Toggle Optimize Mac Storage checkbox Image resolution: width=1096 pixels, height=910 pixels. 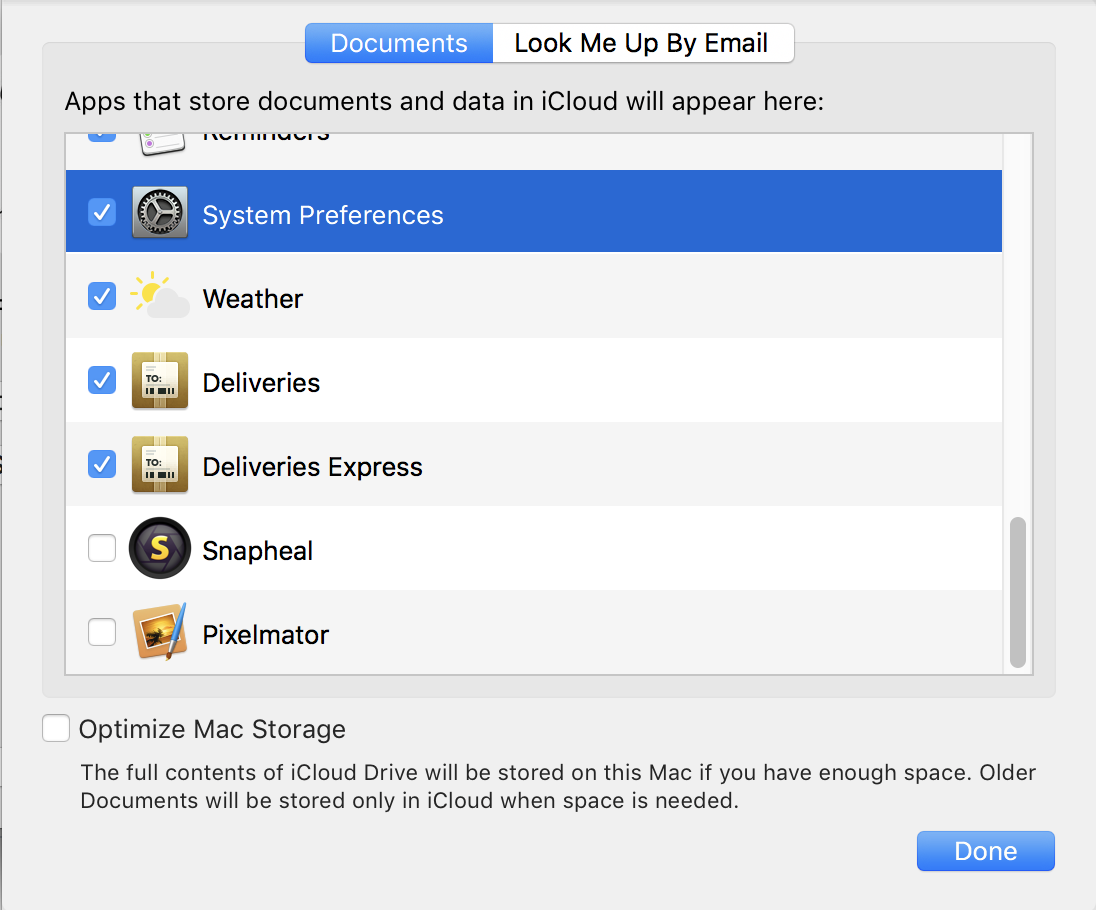click(x=56, y=728)
